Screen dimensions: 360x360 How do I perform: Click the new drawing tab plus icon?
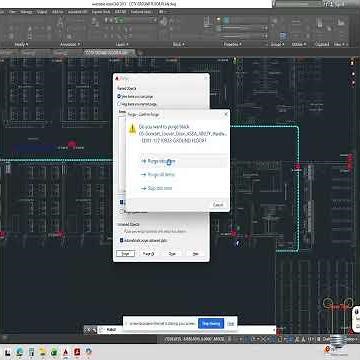tap(140, 53)
